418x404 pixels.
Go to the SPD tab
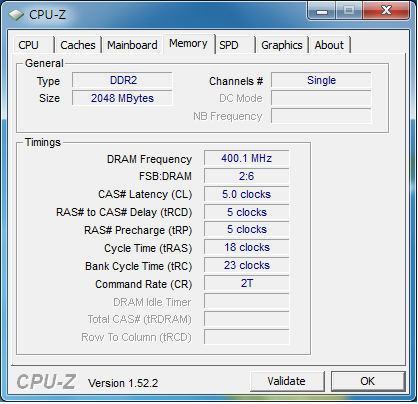point(234,45)
